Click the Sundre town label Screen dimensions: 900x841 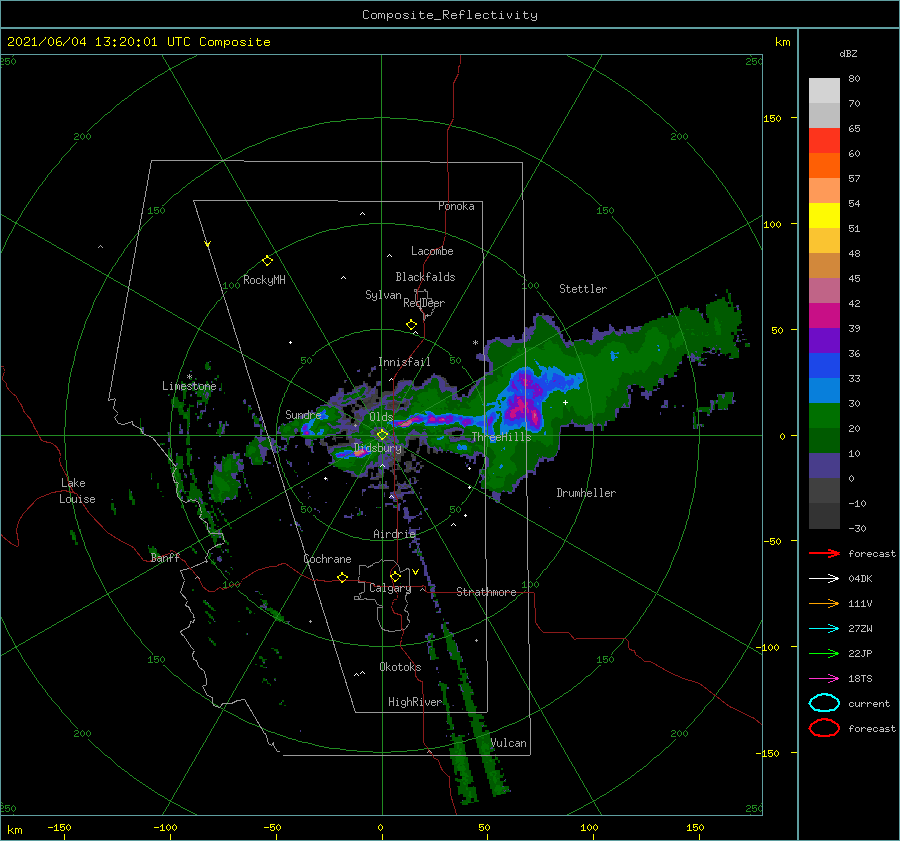(303, 414)
